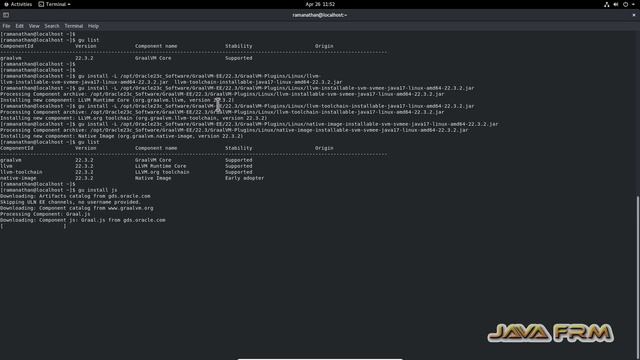Click the network status icon in top bar

pyautogui.click(x=607, y=4)
